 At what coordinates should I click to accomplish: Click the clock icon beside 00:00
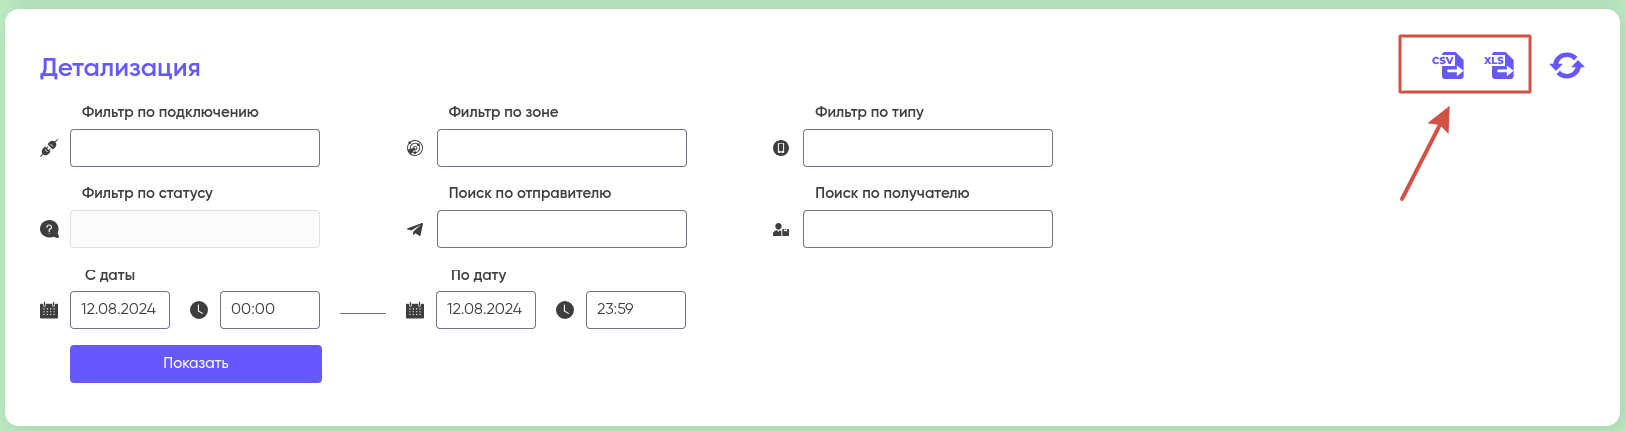pos(199,310)
